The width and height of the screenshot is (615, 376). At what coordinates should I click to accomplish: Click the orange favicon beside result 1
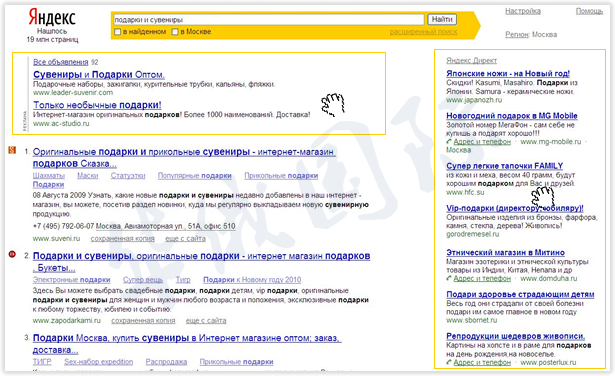pos(12,150)
